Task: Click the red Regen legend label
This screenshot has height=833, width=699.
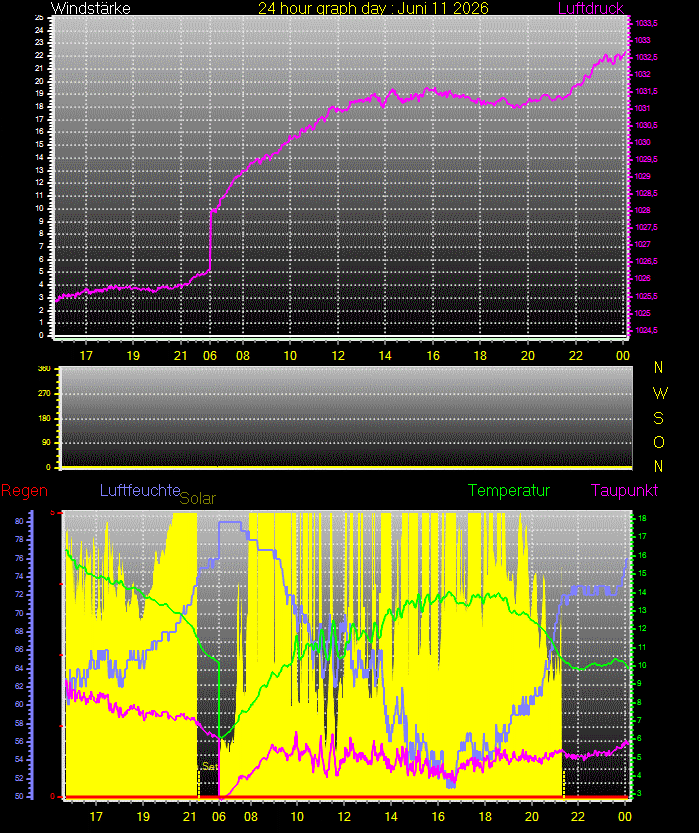Action: click(24, 490)
